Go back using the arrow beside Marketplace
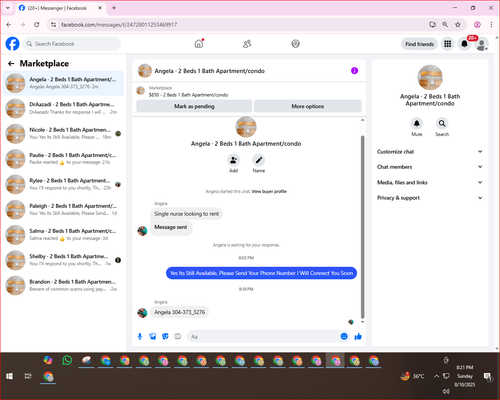This screenshot has height=400, width=500. click(x=11, y=63)
